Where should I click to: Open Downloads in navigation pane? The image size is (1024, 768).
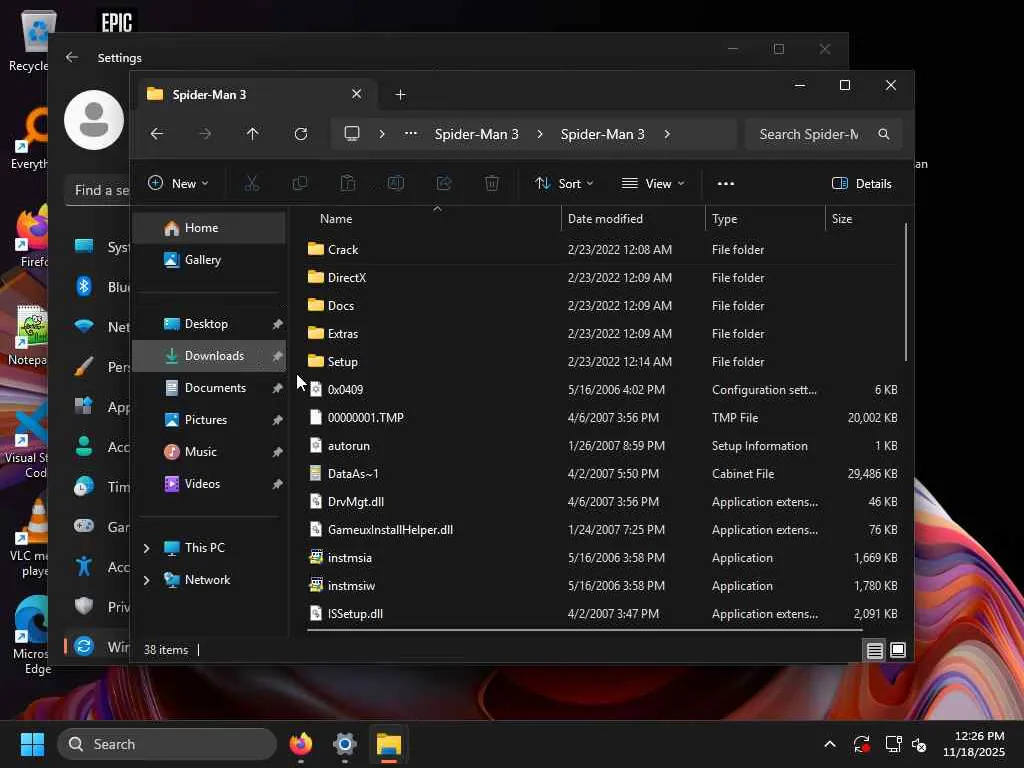209,356
